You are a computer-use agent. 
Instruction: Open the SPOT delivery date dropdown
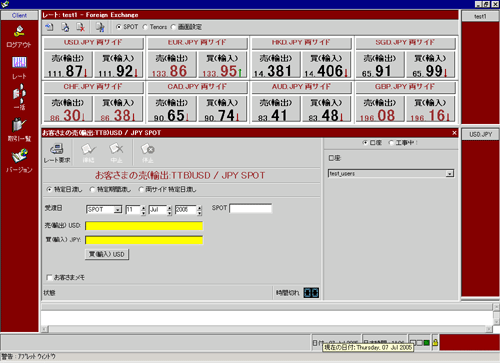coord(118,209)
